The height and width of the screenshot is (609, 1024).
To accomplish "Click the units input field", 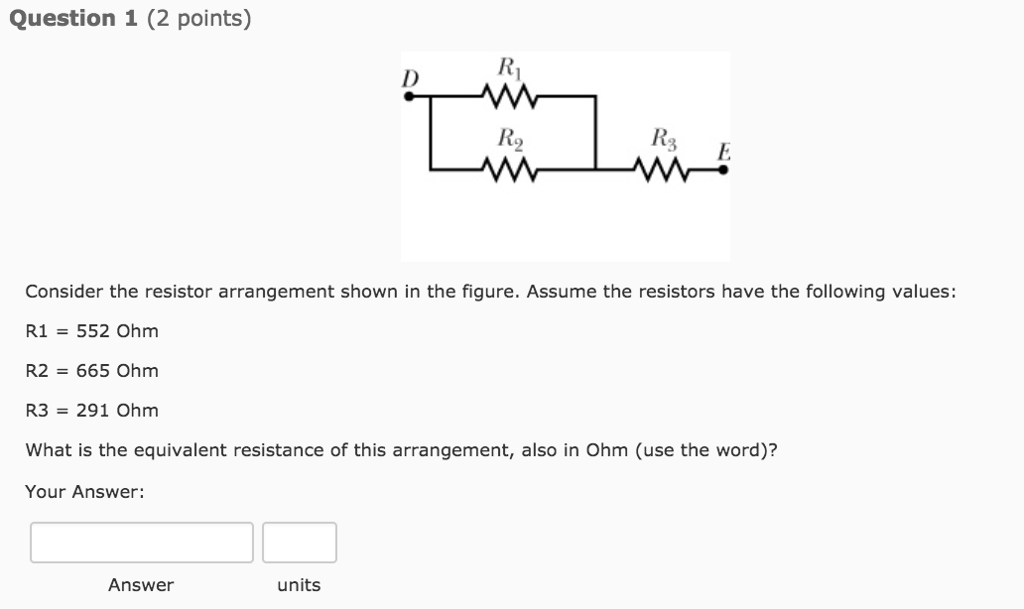I will pyautogui.click(x=299, y=542).
